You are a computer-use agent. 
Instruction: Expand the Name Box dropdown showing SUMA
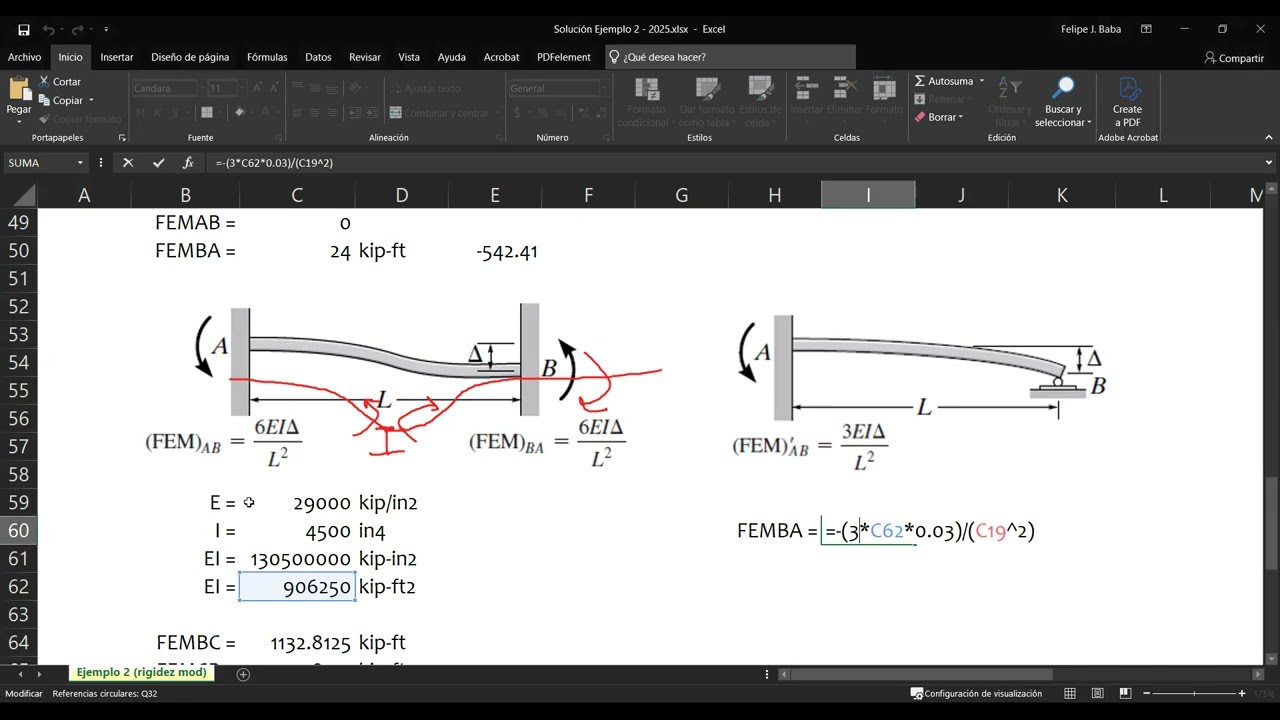pos(80,163)
